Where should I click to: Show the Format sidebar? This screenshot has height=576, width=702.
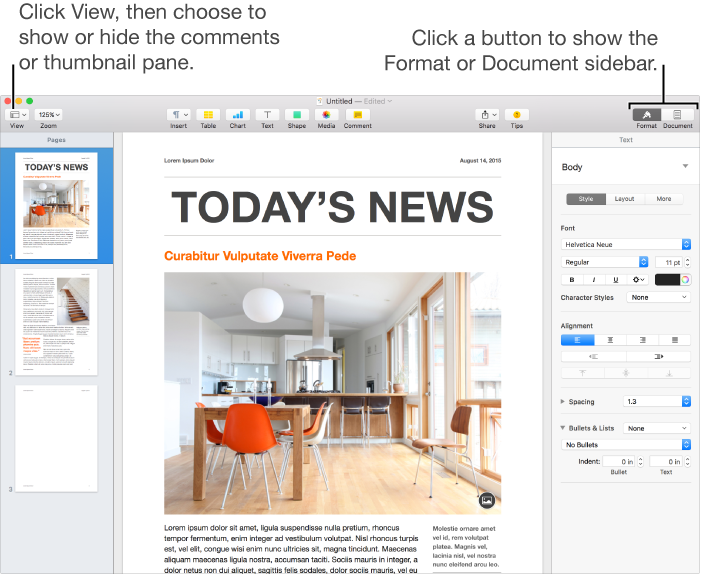(647, 115)
